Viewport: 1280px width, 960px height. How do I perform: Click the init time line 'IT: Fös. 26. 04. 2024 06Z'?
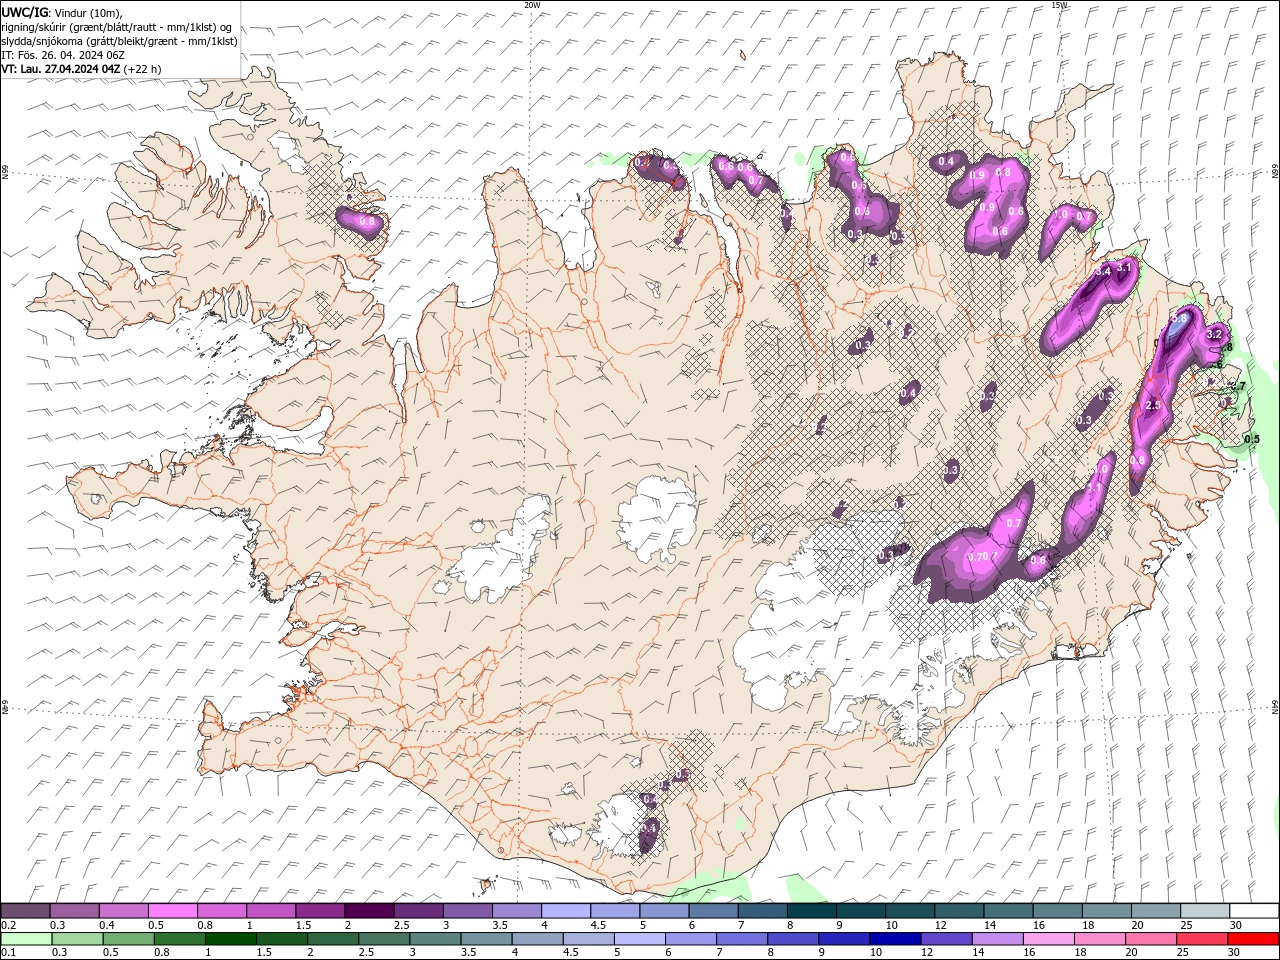coord(62,55)
